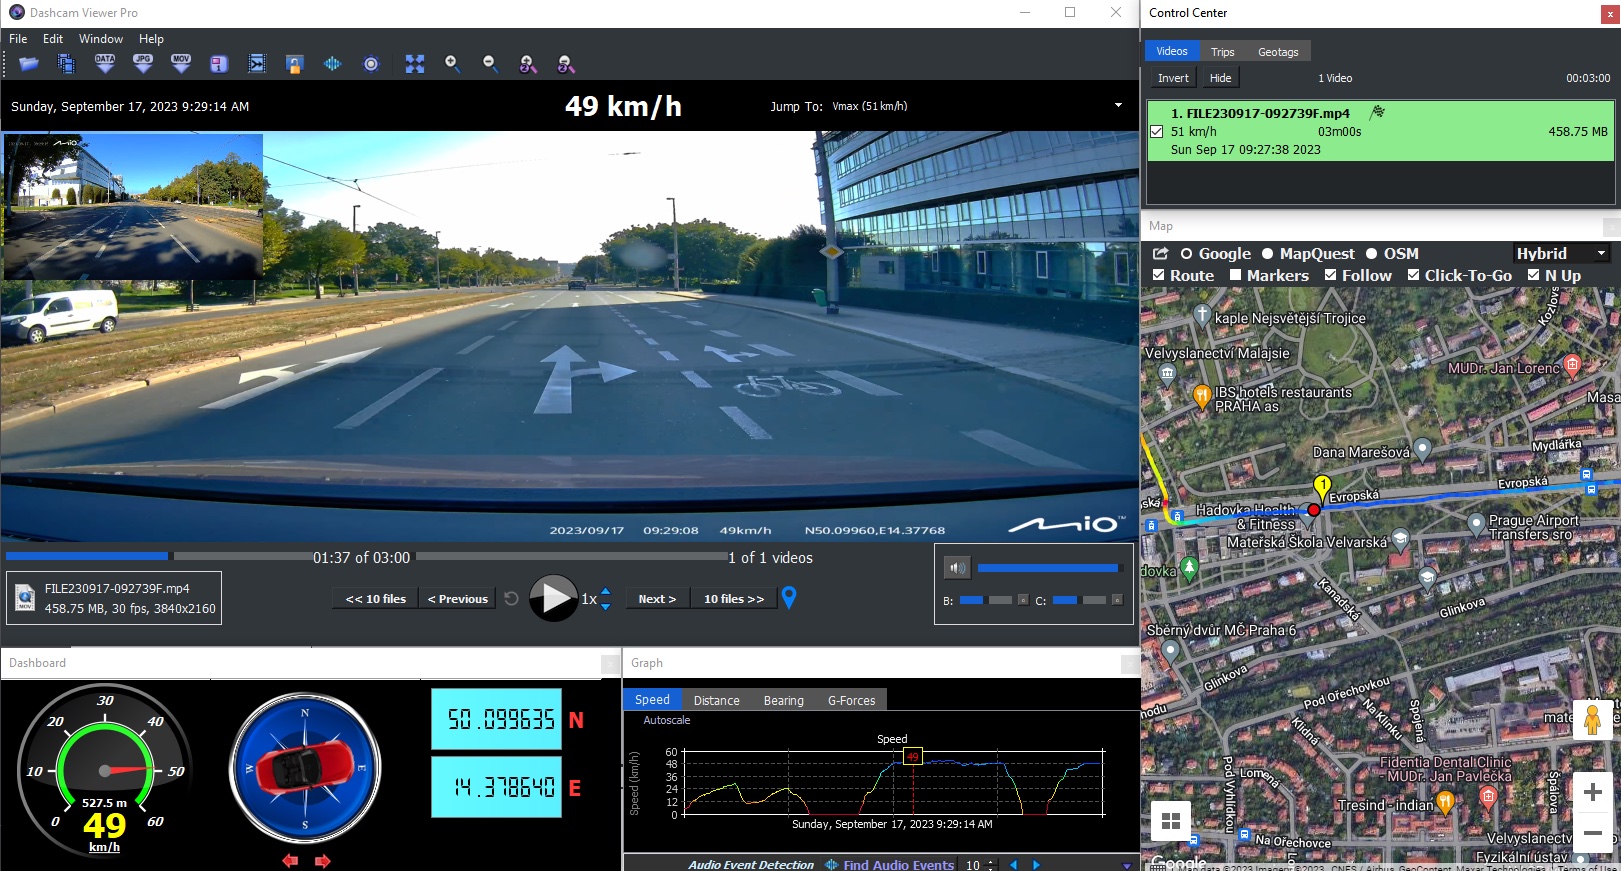Click the Invert button

(x=1173, y=78)
